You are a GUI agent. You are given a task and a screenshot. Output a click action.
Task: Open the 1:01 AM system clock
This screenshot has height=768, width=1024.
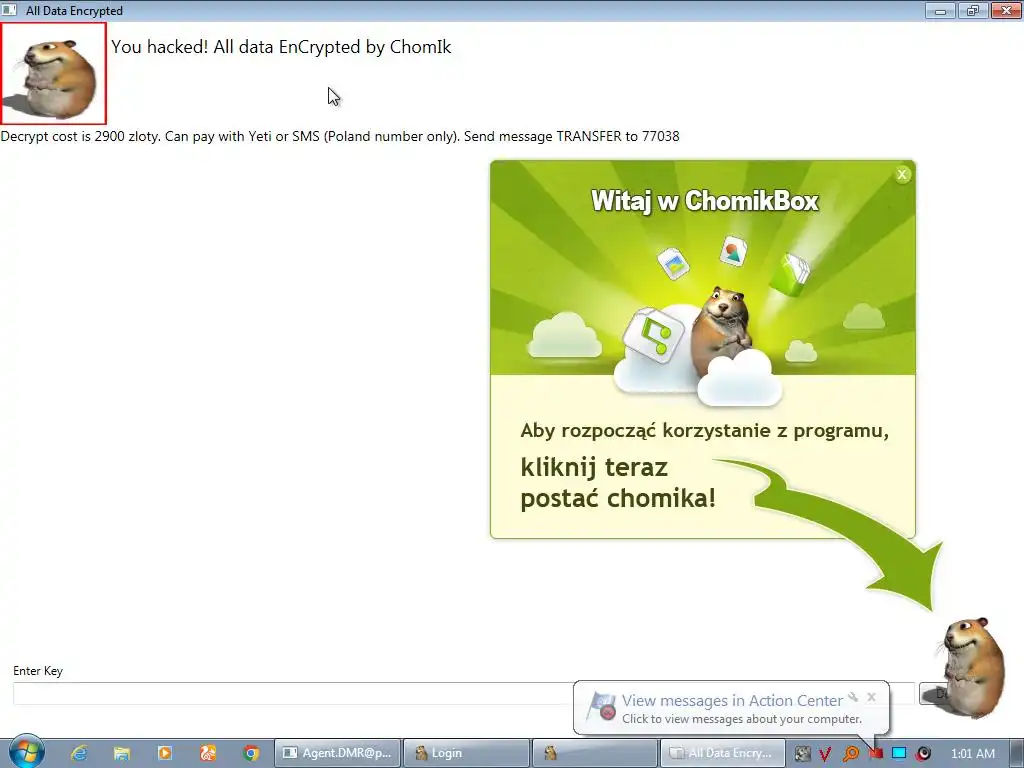972,753
